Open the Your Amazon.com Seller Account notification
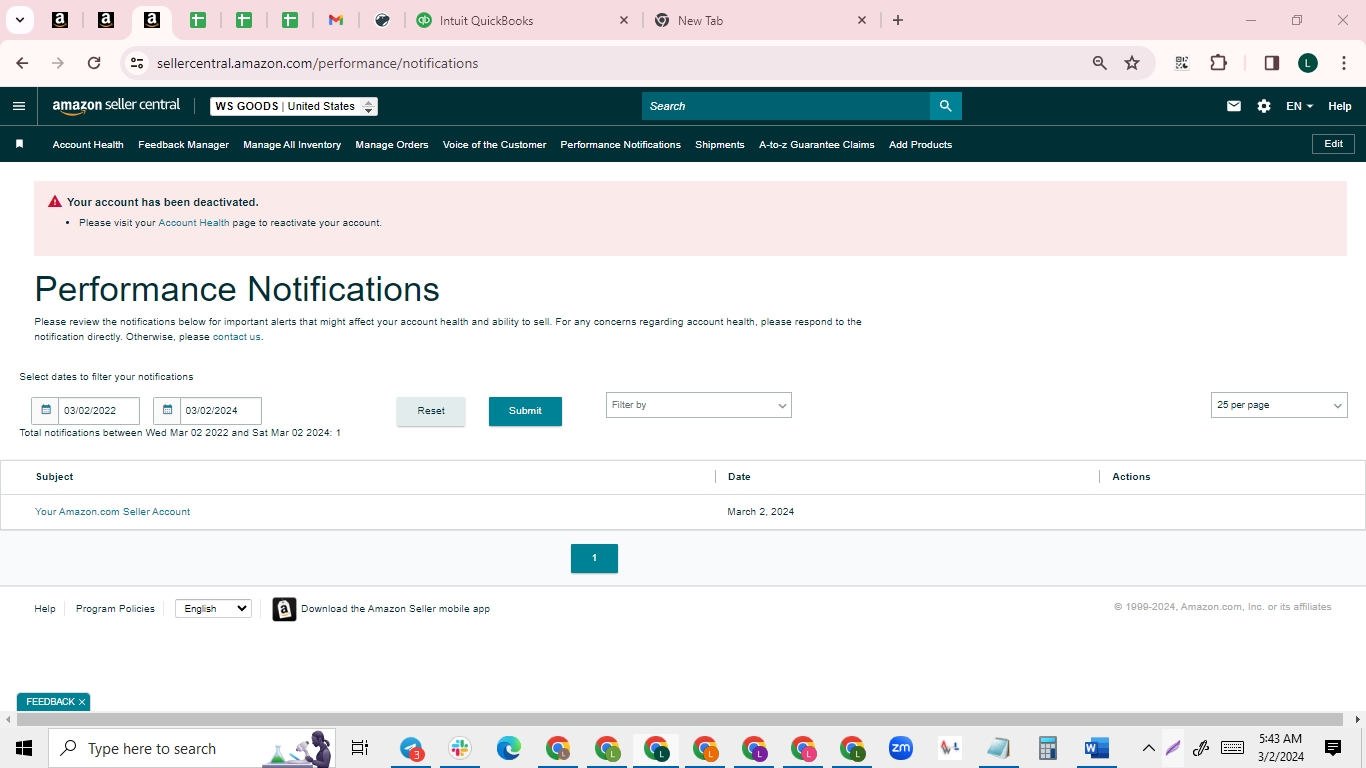1366x768 pixels. (x=112, y=512)
